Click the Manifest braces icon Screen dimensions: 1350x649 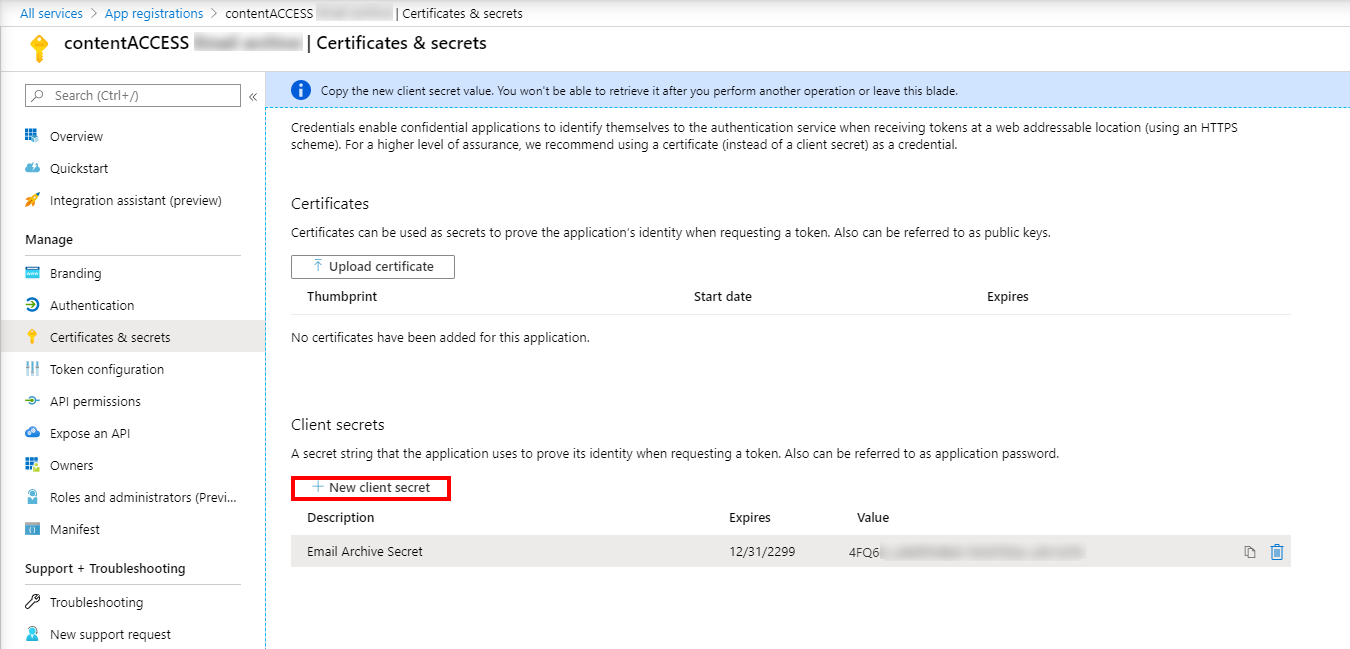coord(32,529)
